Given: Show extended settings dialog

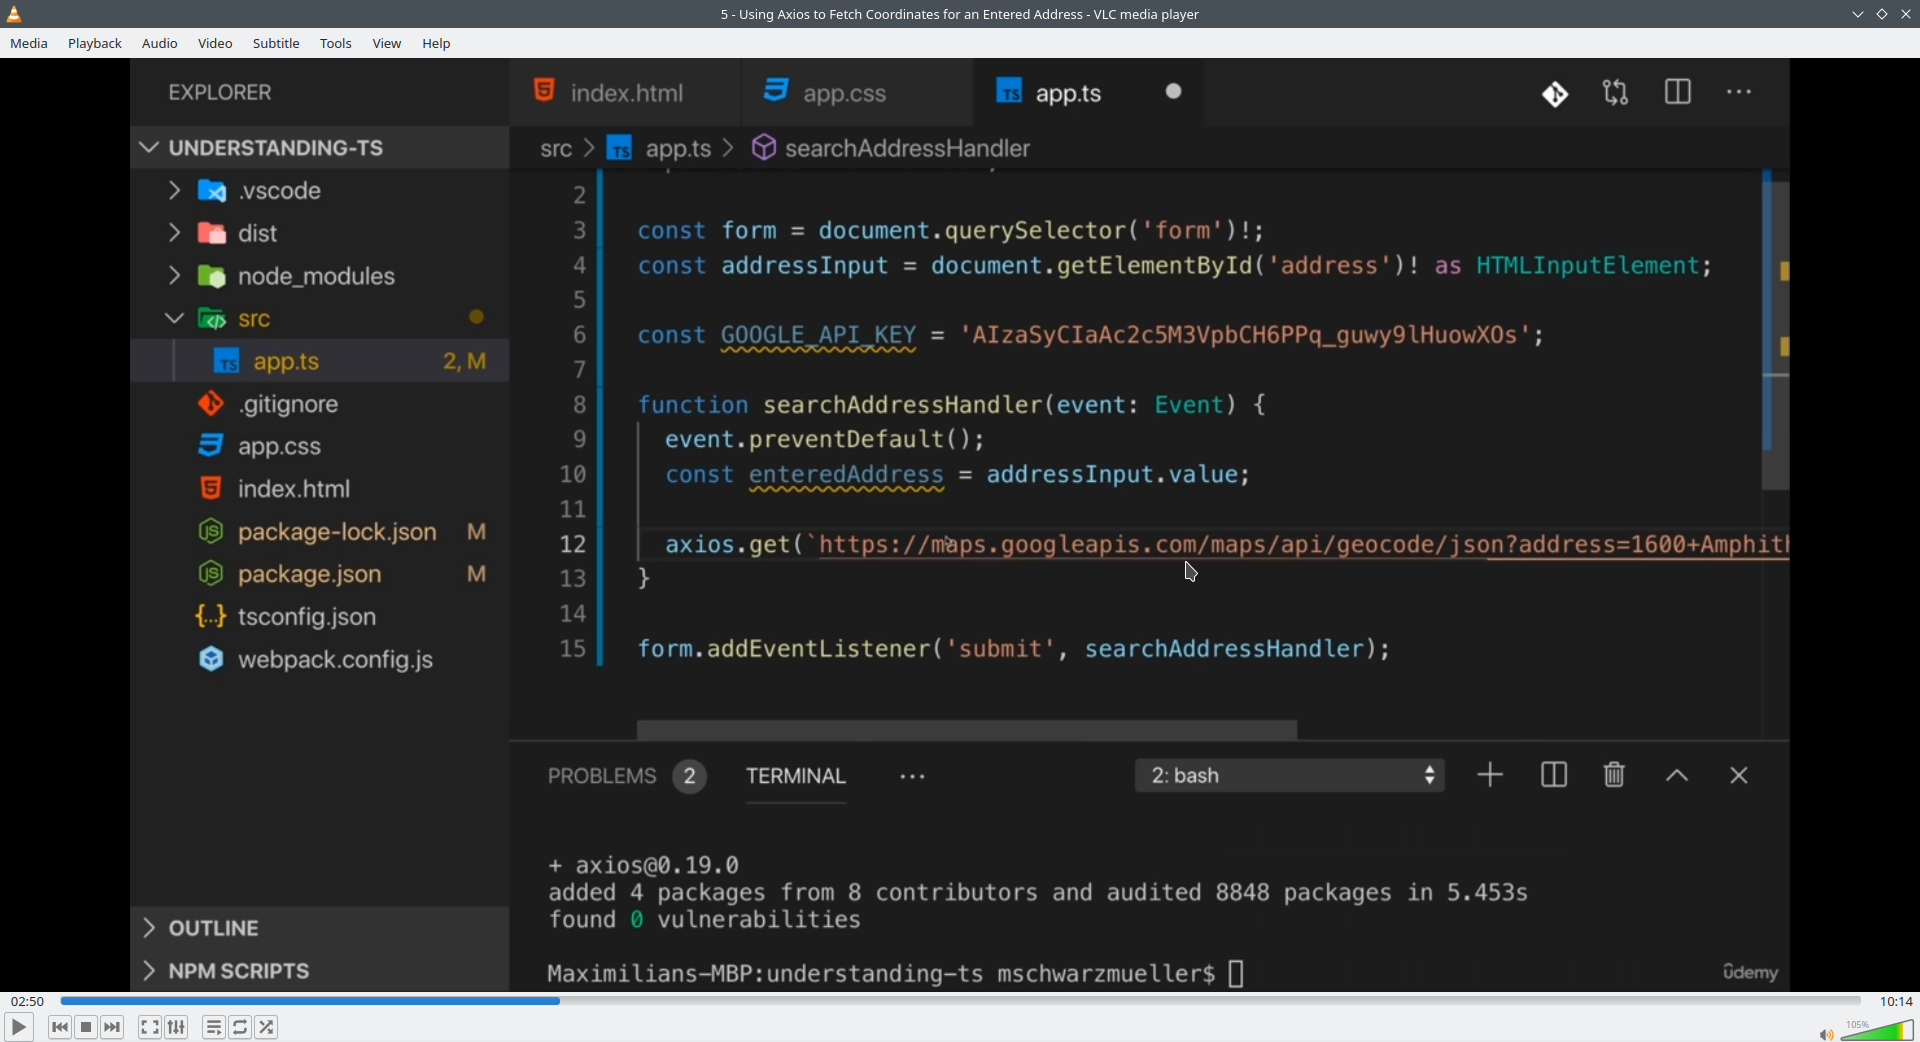Looking at the screenshot, I should coord(176,1027).
